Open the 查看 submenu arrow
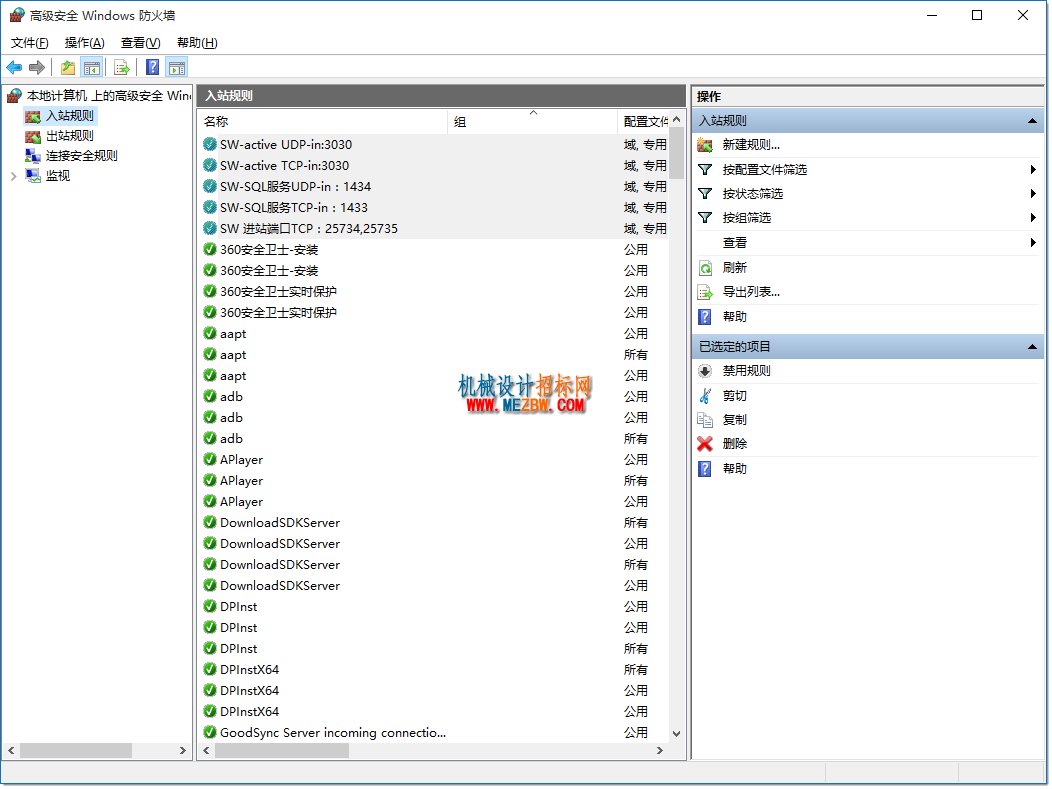 point(1033,243)
